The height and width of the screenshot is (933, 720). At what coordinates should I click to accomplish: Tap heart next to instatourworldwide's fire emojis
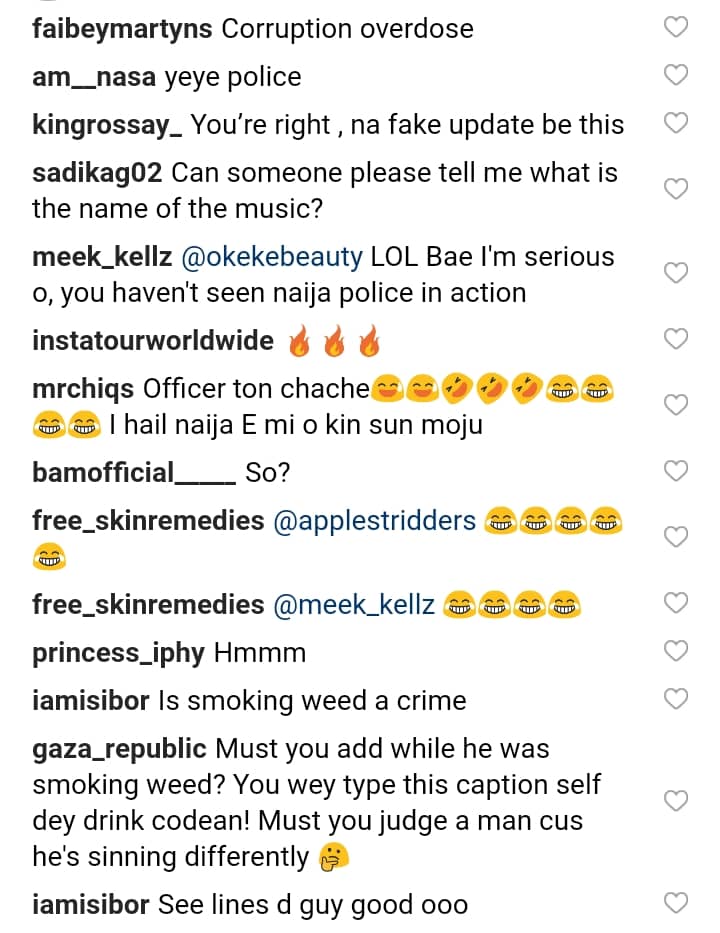pyautogui.click(x=677, y=340)
